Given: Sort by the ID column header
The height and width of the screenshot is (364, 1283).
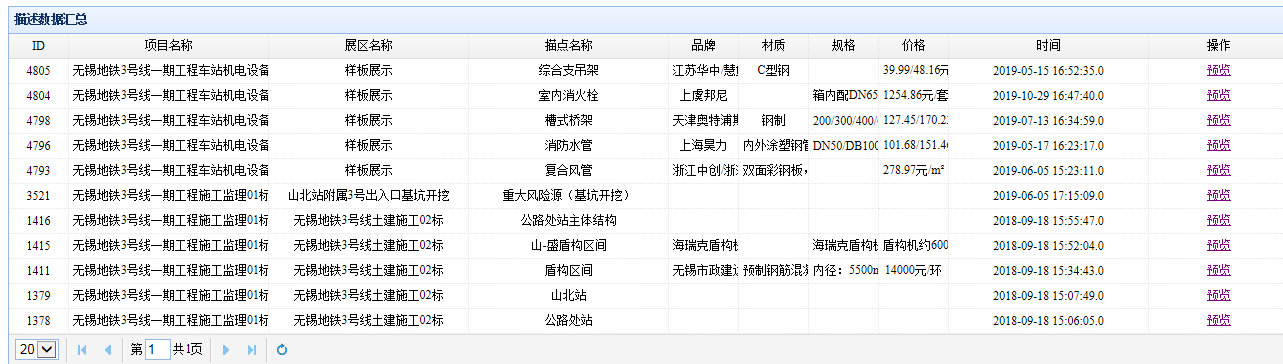Looking at the screenshot, I should (38, 46).
